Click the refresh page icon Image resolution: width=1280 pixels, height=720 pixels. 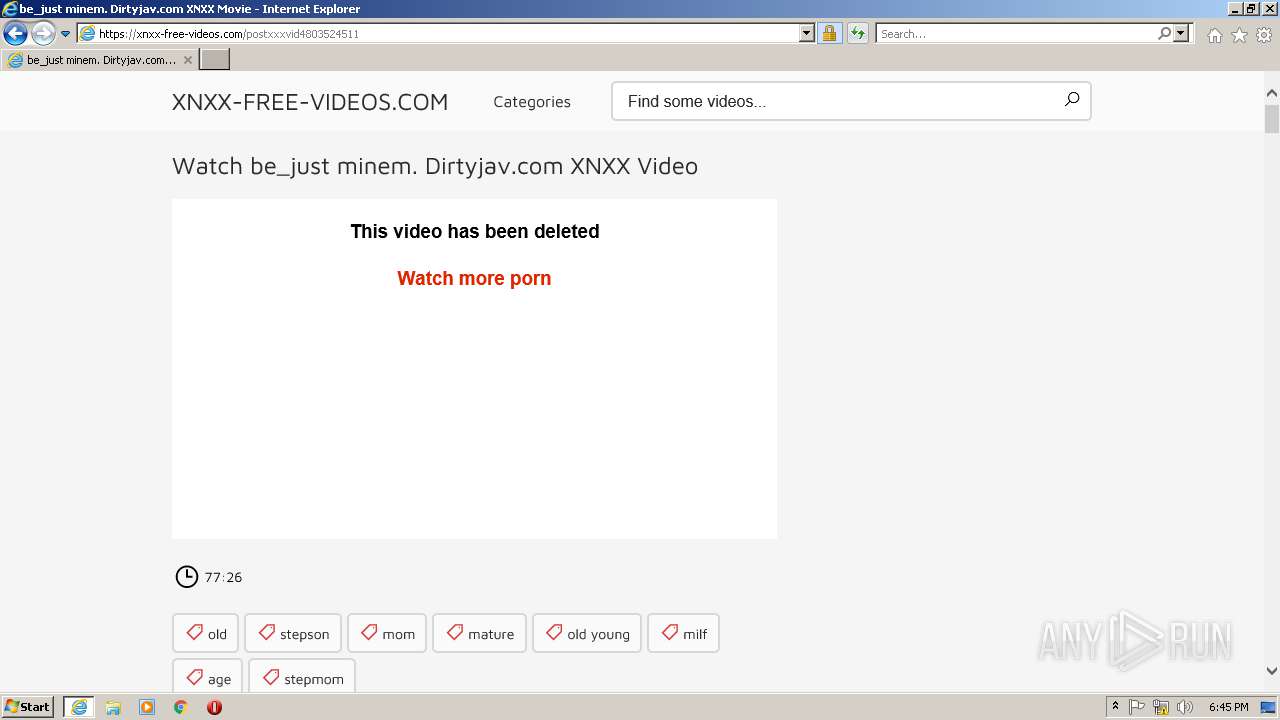point(858,34)
